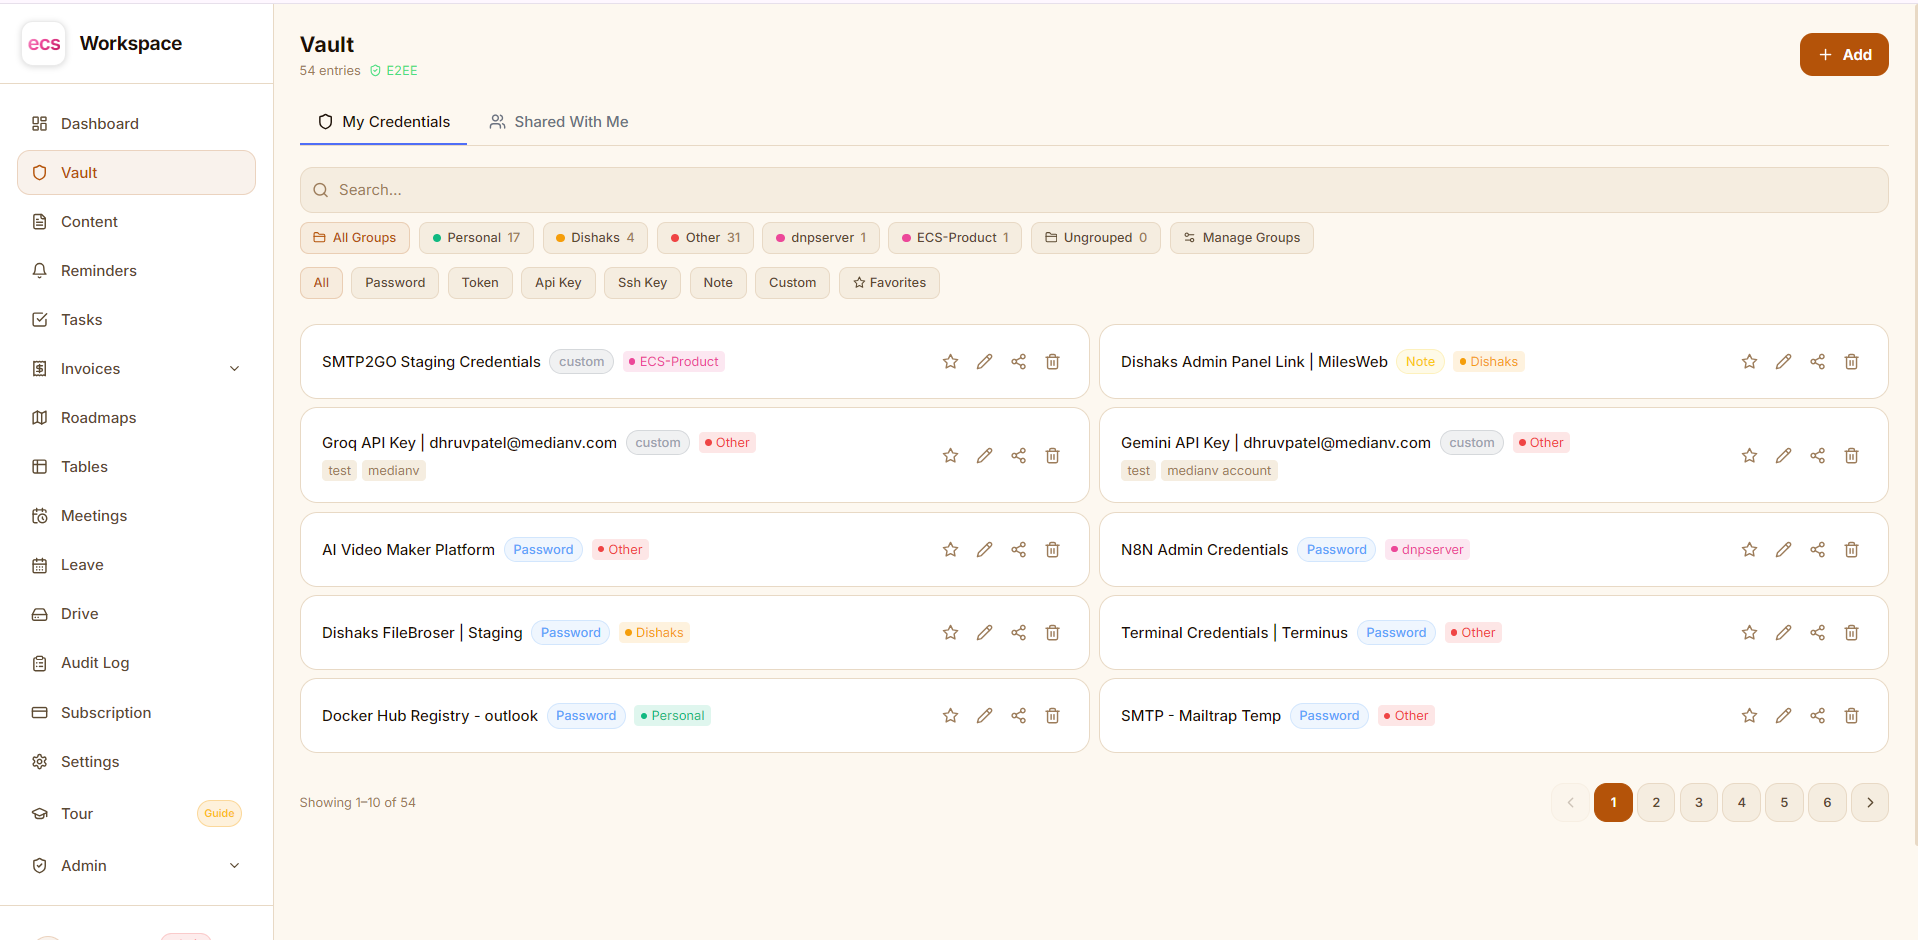The image size is (1918, 940).
Task: Star the Docker Hub Registry entry
Action: pos(950,716)
